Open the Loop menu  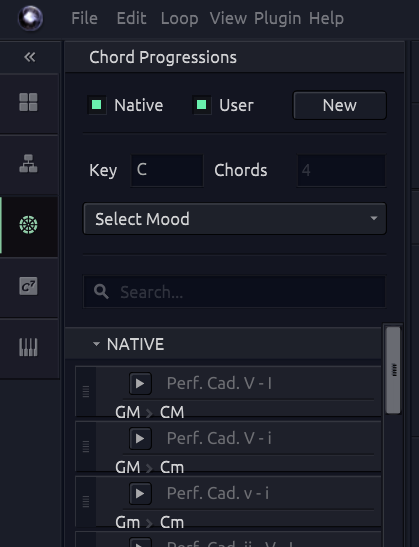pyautogui.click(x=179, y=18)
